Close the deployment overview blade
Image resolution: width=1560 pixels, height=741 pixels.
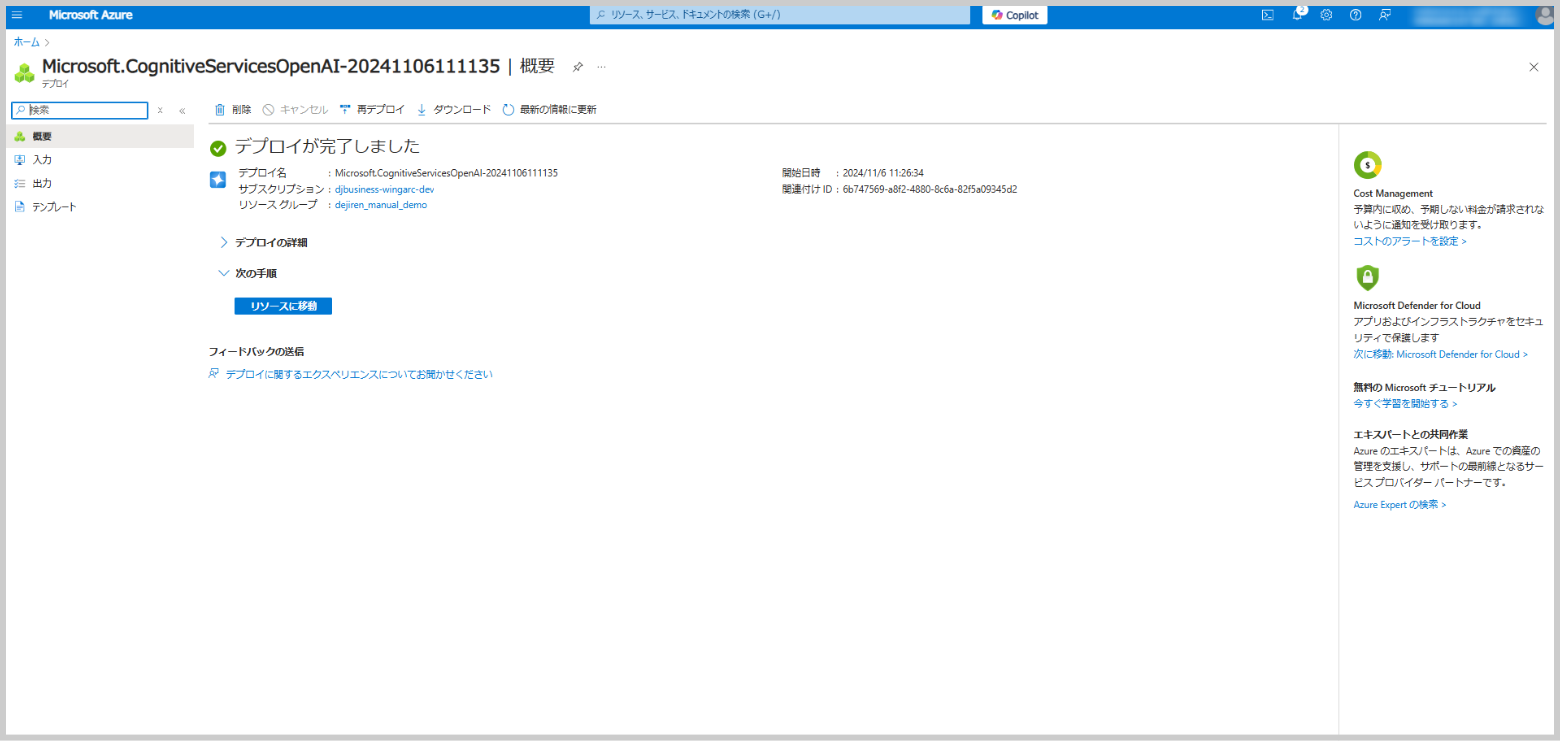coord(1534,67)
